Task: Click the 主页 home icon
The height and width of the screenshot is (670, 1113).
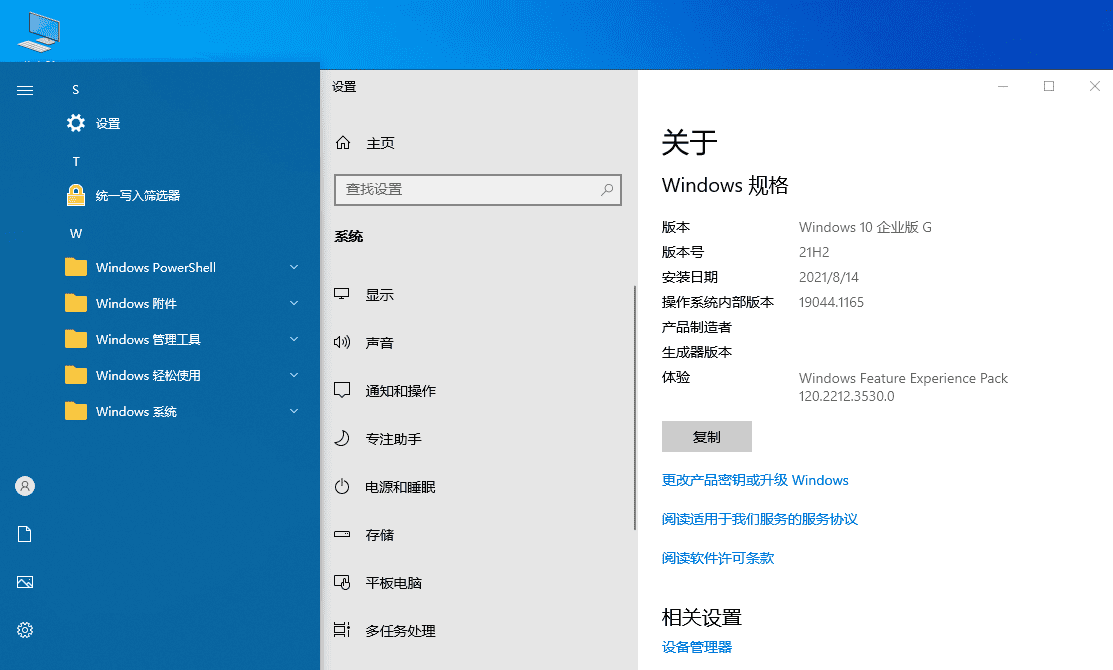Action: 343,143
